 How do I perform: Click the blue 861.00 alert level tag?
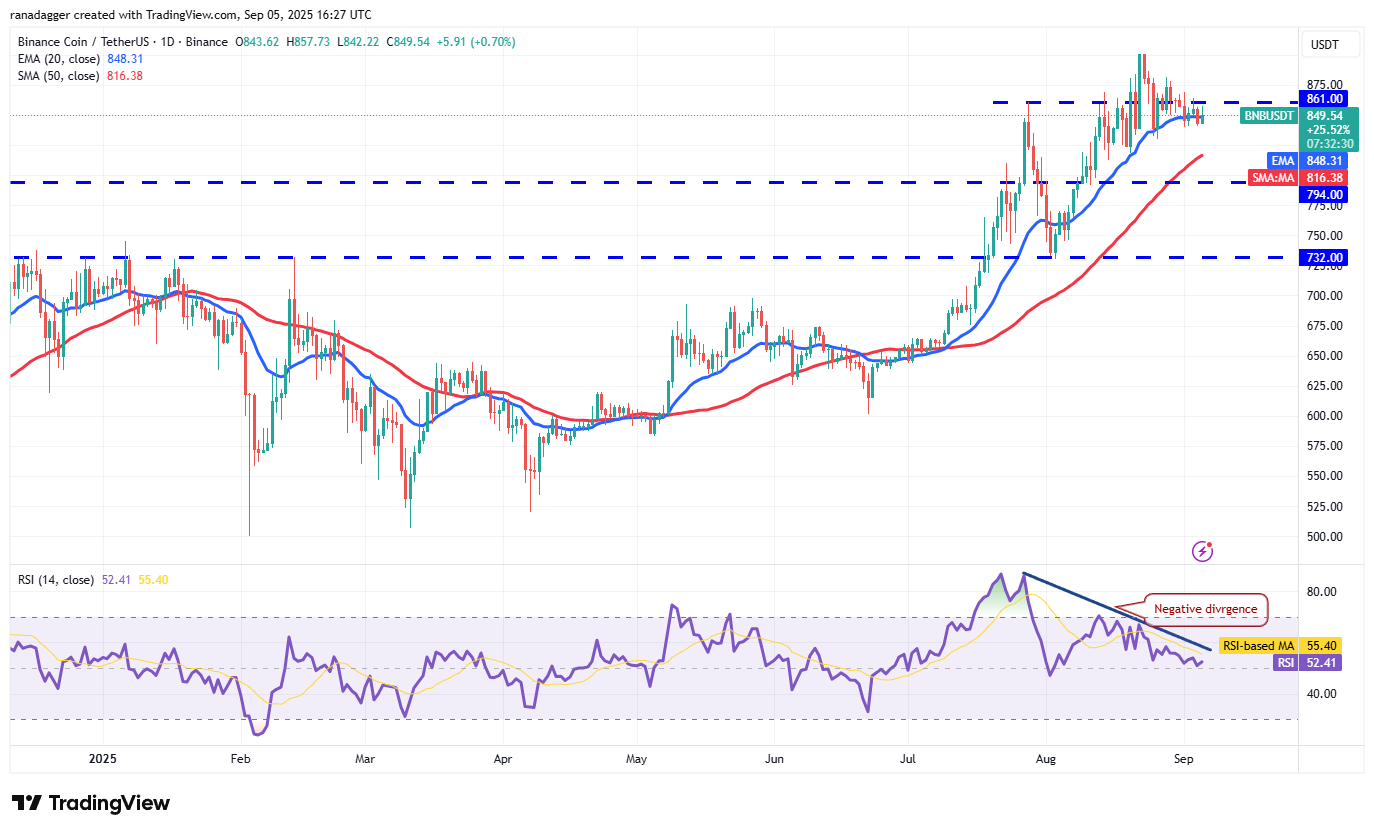pos(1322,98)
